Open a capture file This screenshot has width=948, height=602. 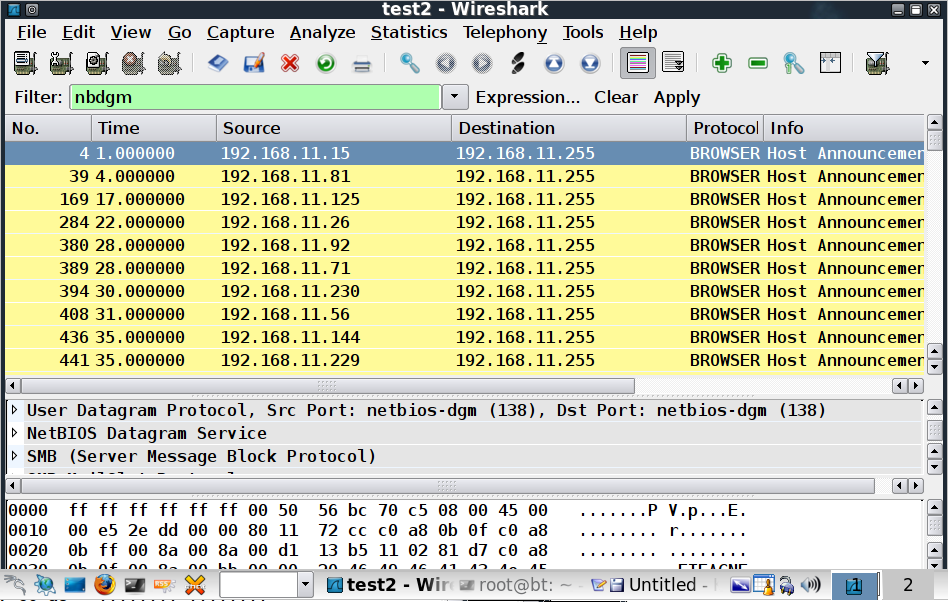[x=218, y=63]
